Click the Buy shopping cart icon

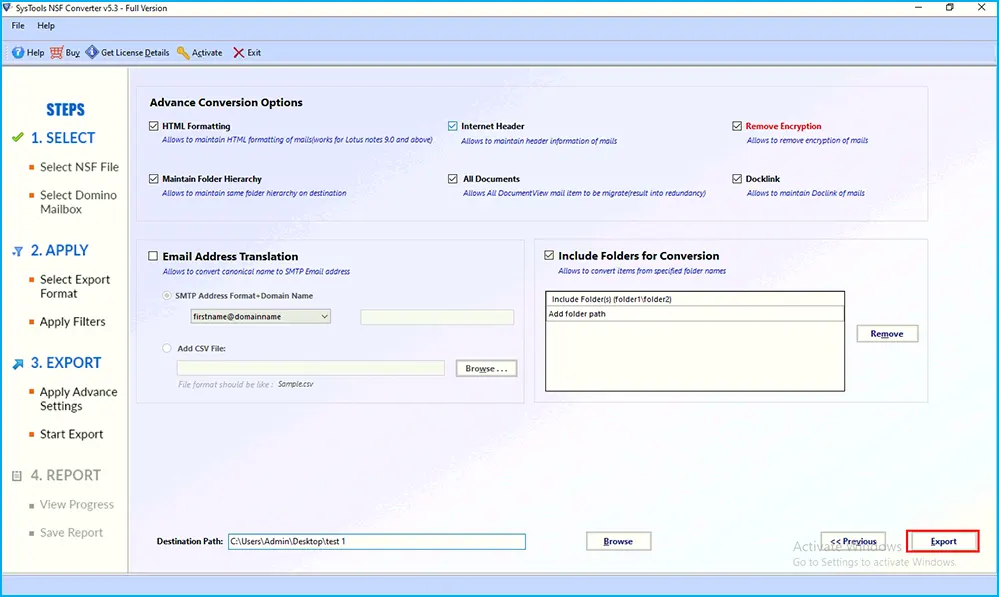(x=57, y=52)
